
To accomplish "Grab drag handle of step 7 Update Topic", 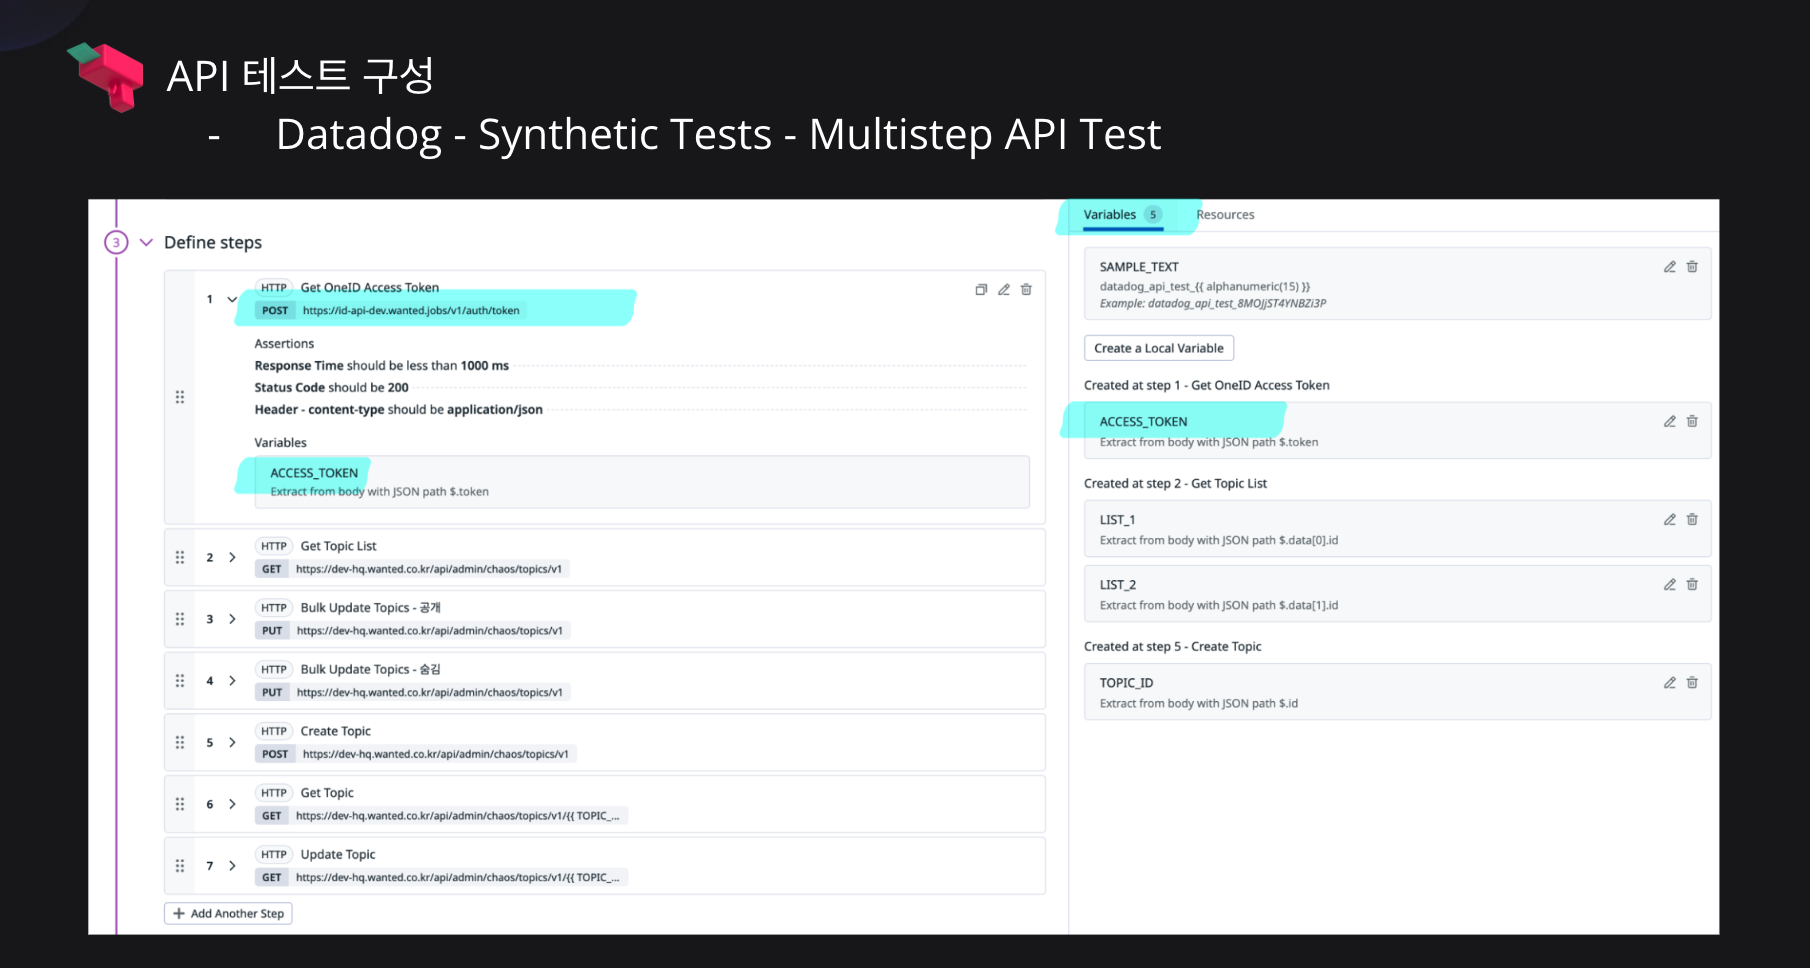I will (180, 866).
